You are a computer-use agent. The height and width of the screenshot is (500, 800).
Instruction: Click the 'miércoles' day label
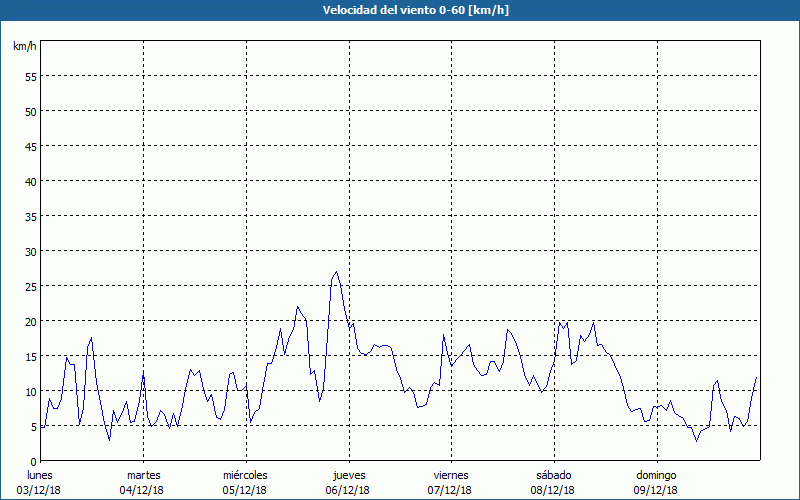tap(245, 475)
